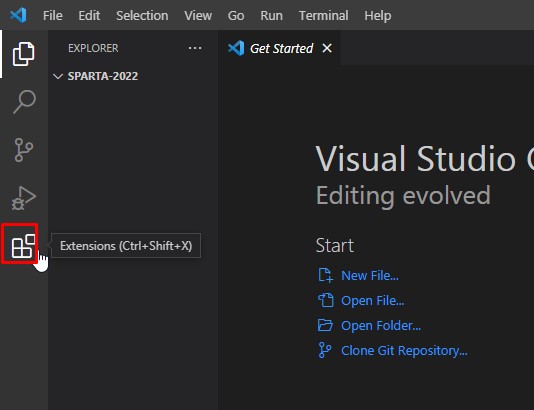Open the Go menu
Image resolution: width=534 pixels, height=410 pixels.
click(236, 16)
